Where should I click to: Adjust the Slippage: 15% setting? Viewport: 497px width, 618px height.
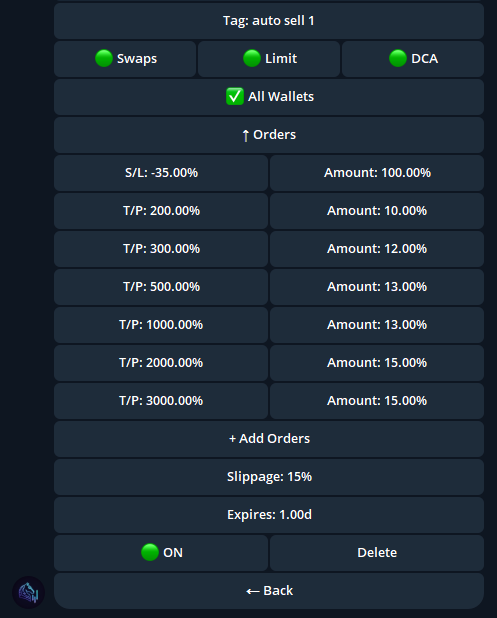tap(269, 477)
